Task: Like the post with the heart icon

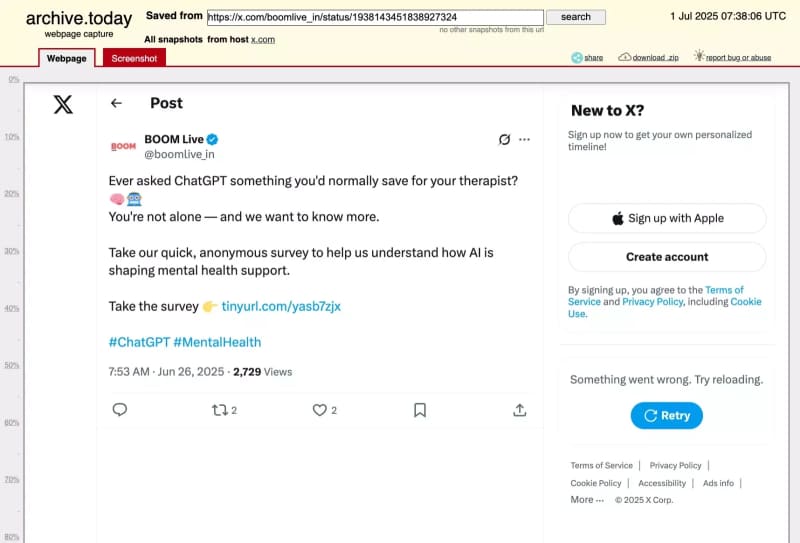Action: pos(320,410)
